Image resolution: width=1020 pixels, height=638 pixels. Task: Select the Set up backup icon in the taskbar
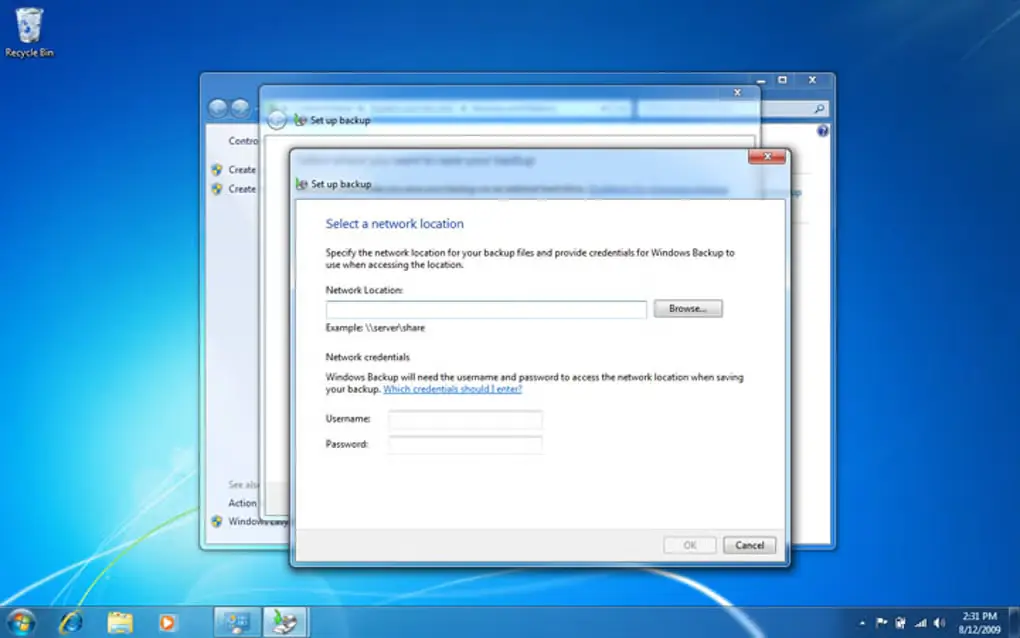click(x=285, y=620)
